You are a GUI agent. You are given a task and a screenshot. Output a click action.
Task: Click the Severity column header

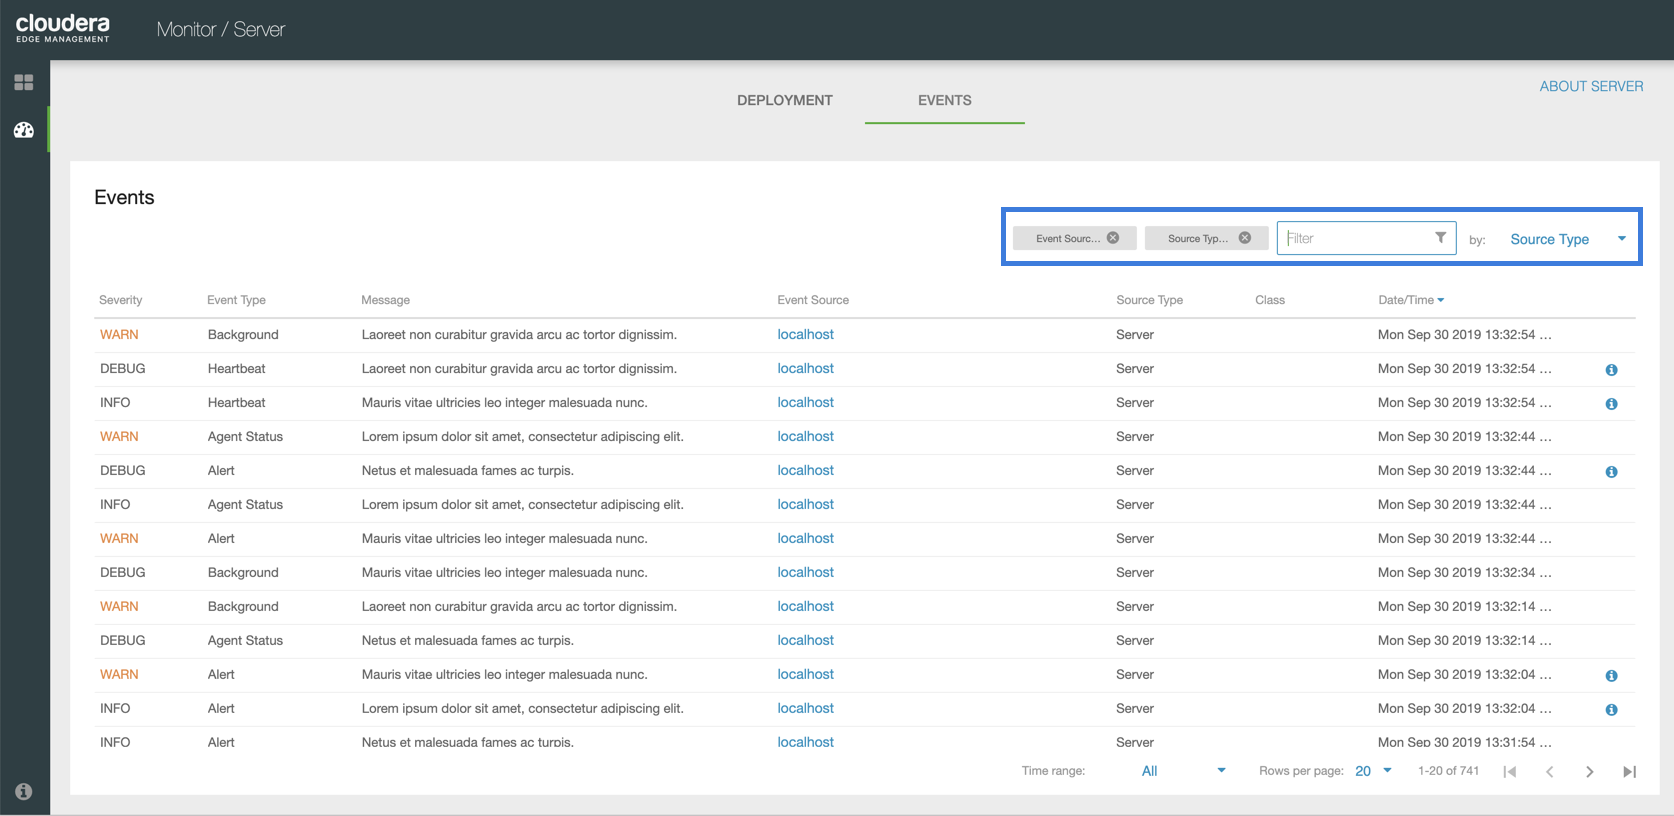[x=121, y=300]
